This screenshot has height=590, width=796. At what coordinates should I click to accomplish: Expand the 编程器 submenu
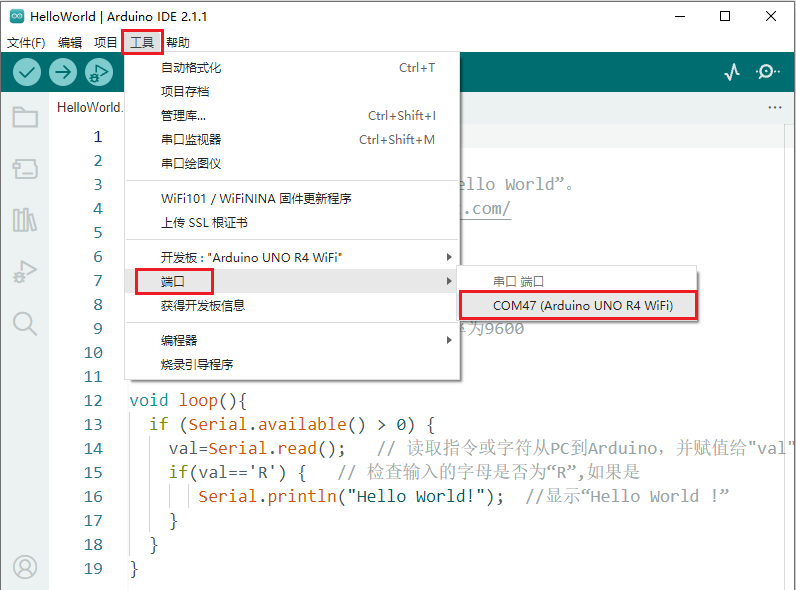pyautogui.click(x=292, y=340)
